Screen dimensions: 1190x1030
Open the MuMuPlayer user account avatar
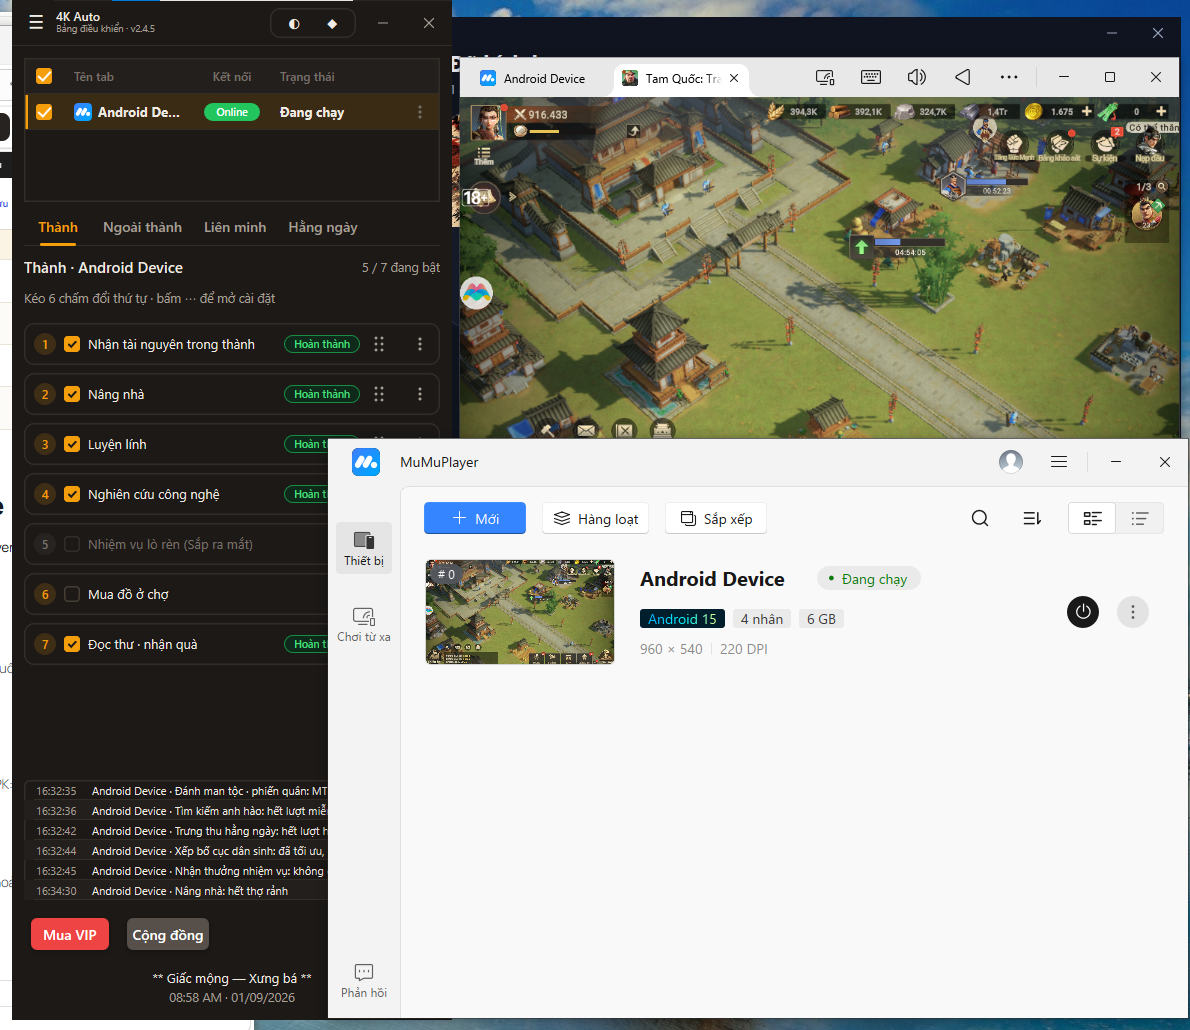click(x=1011, y=461)
